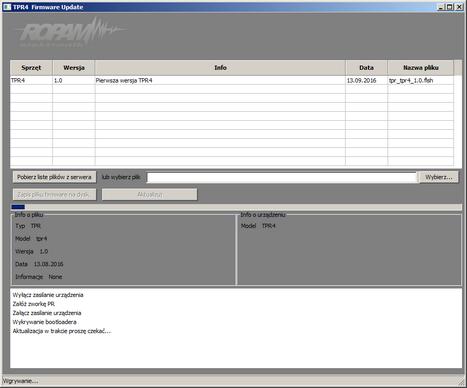Click the 'Typ TPR' file info line
This screenshot has height=388, width=467.
[28, 226]
